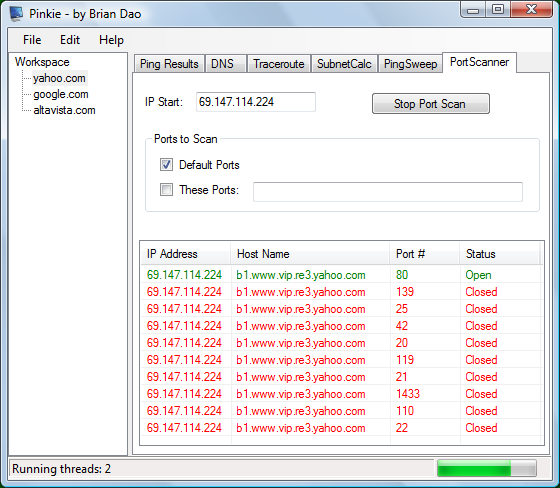
Task: Switch to the SubnetCalc tab
Action: tap(344, 64)
